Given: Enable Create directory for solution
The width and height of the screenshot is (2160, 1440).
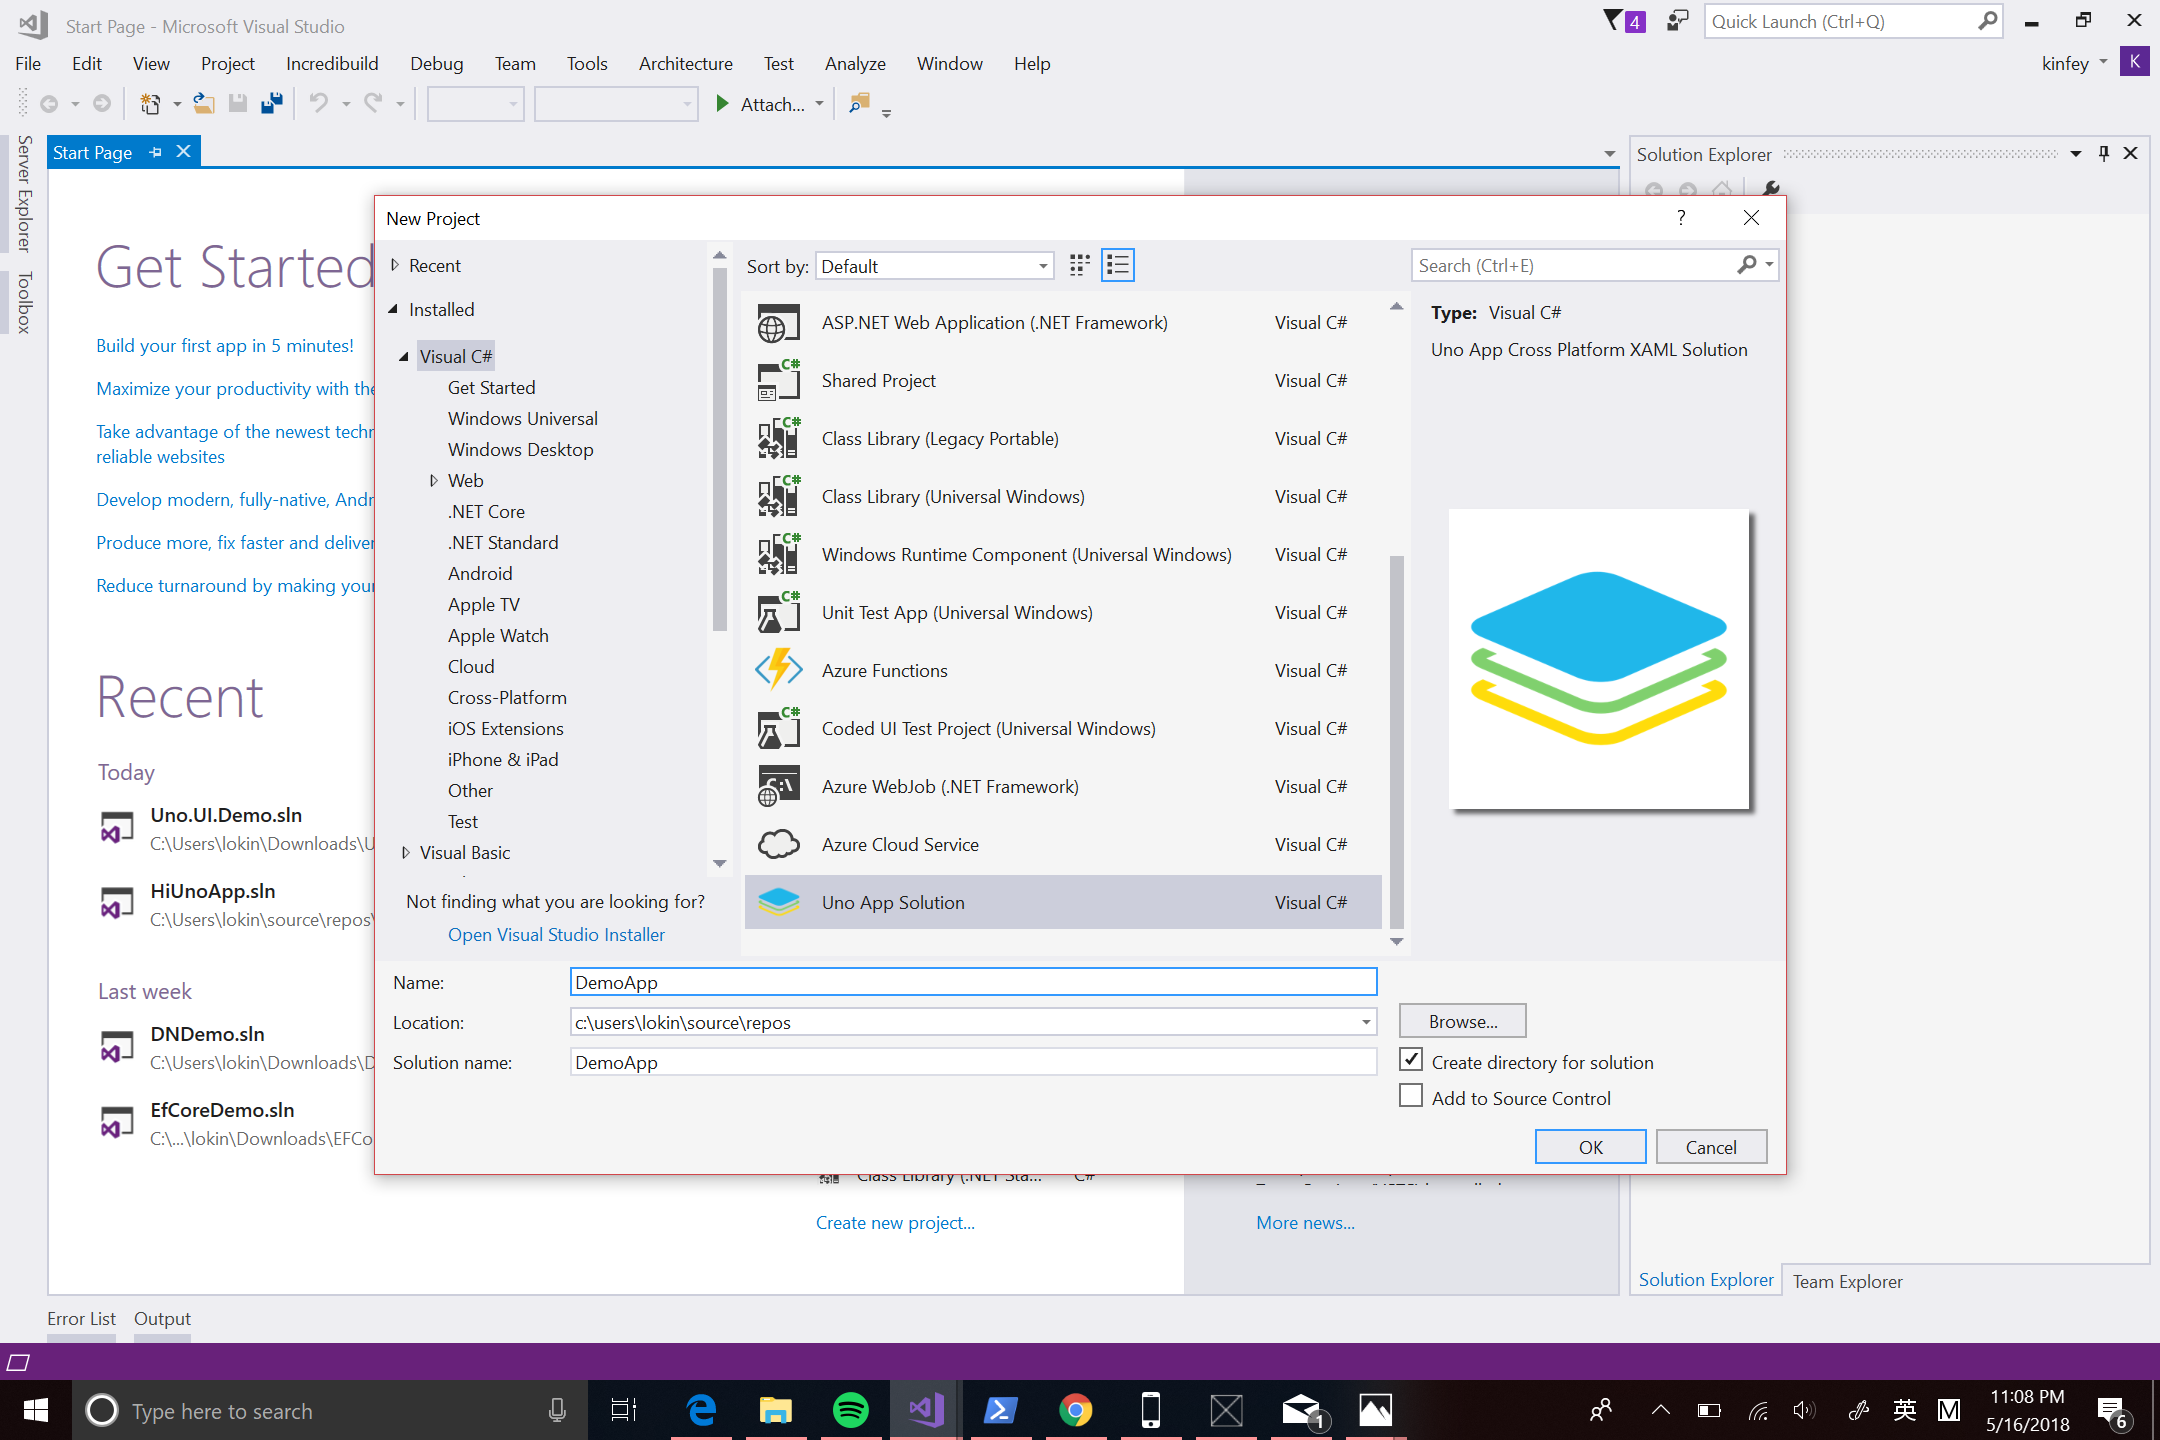Looking at the screenshot, I should click(x=1409, y=1061).
